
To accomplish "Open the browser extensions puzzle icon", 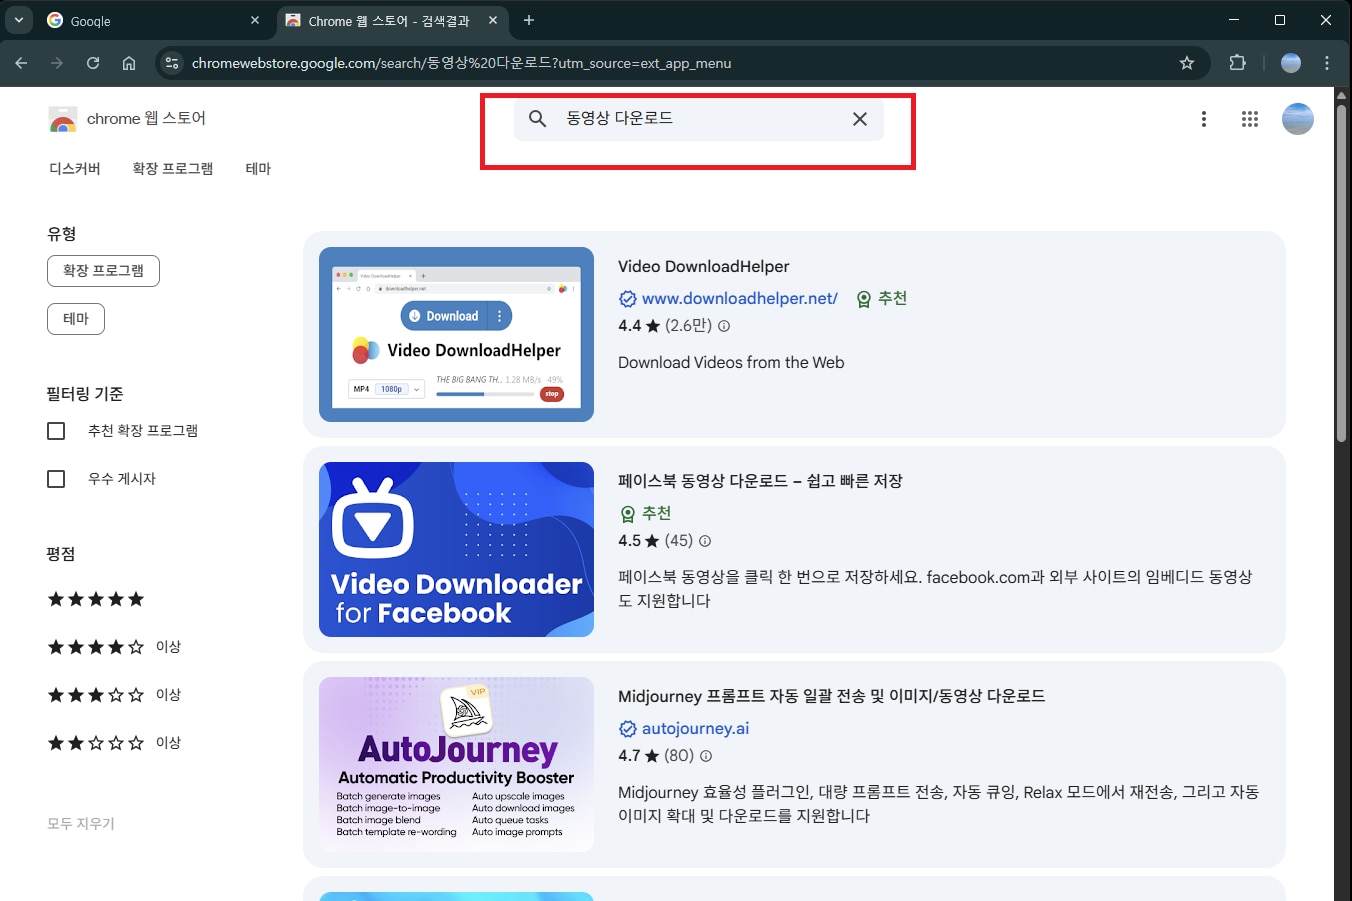I will tap(1237, 63).
